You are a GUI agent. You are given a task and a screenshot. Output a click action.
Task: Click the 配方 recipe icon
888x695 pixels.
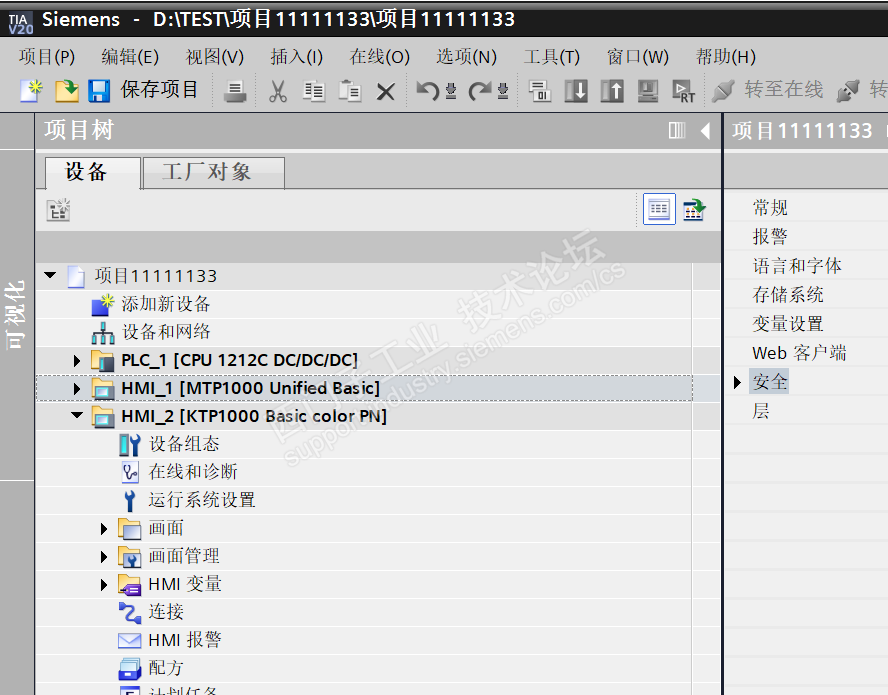pos(130,668)
